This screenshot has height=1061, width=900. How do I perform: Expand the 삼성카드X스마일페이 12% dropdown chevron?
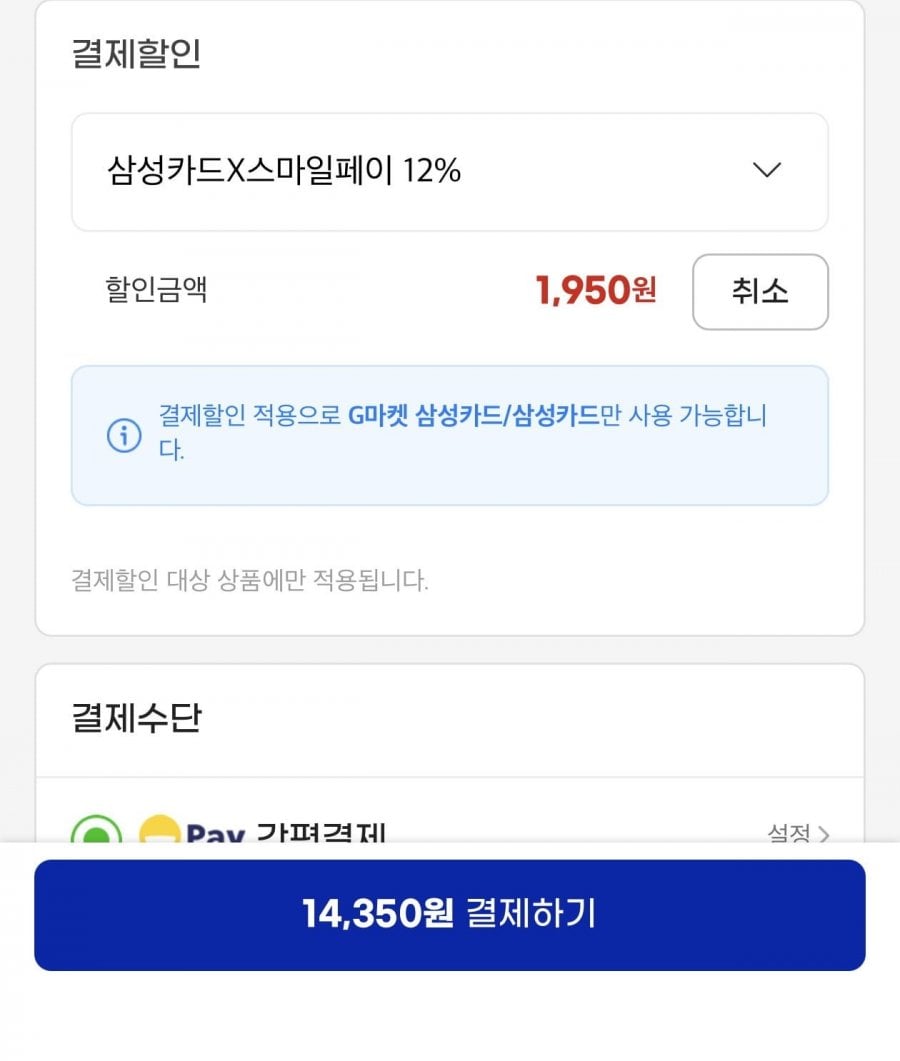click(767, 169)
